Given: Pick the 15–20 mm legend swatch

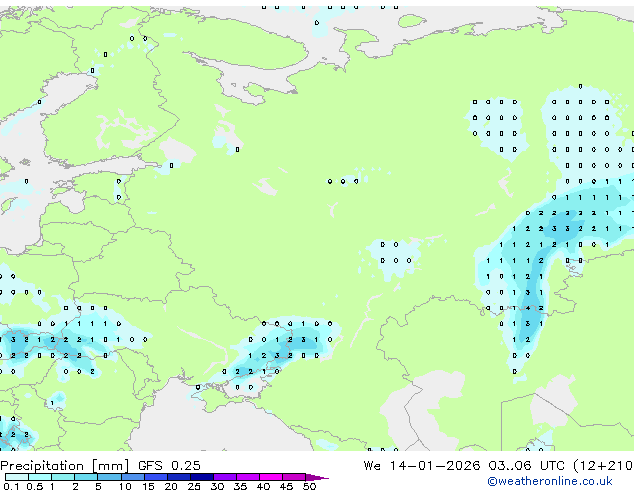Looking at the screenshot, I should coord(156,477).
